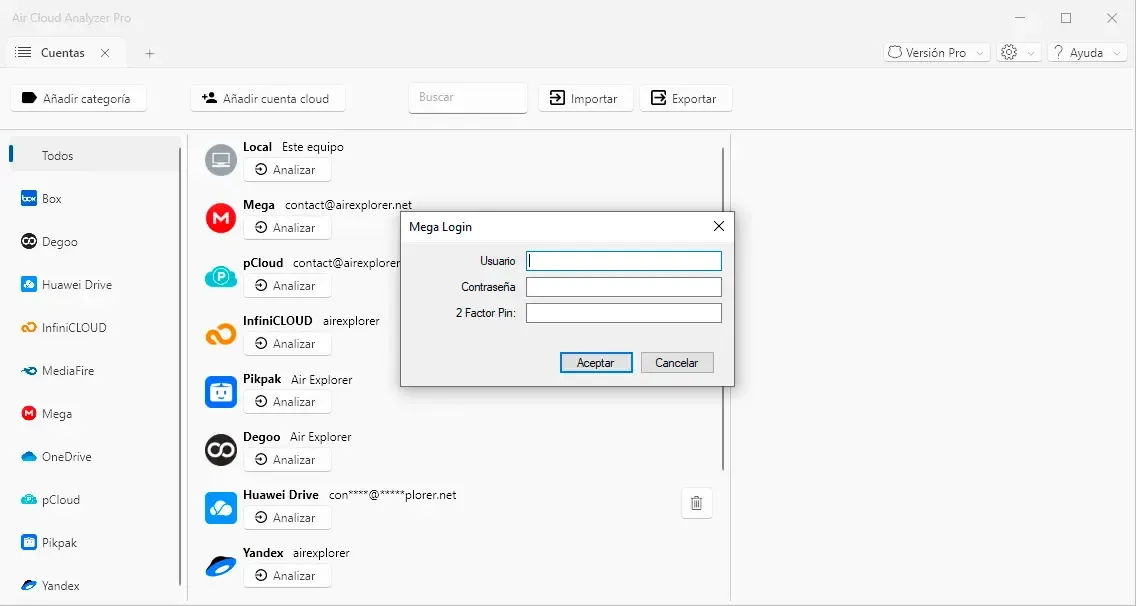Click the pCloud account logo in list

coord(221,276)
